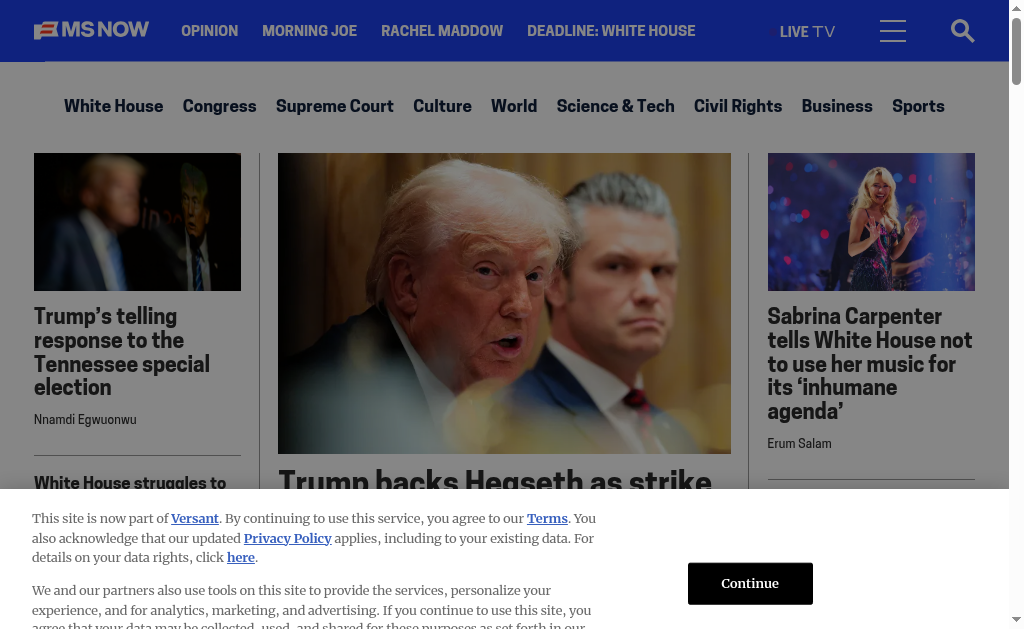1024x629 pixels.
Task: Open the Morning Joe section
Action: click(x=310, y=31)
